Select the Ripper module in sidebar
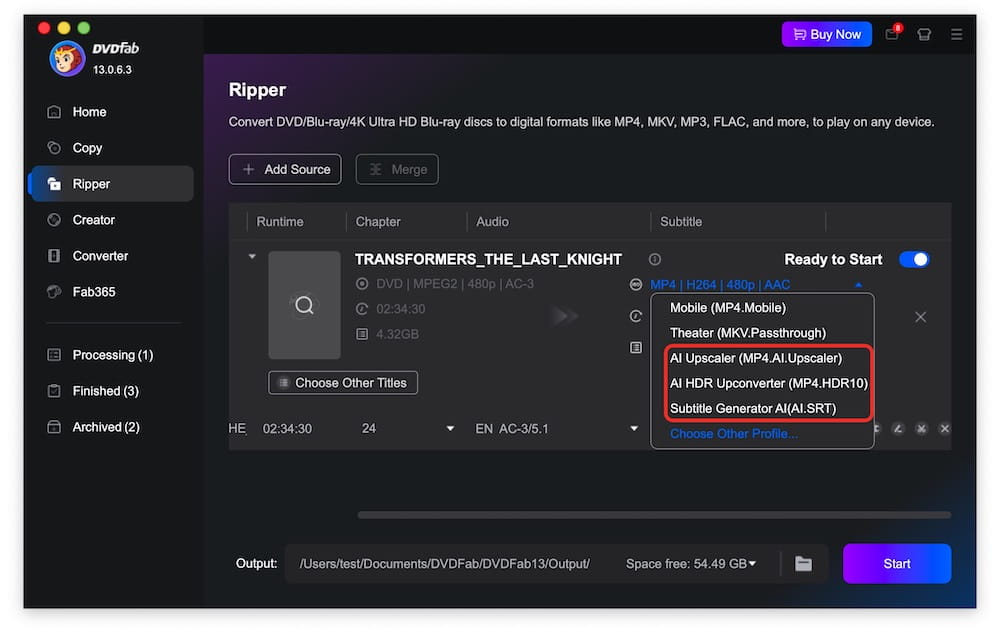This screenshot has height=641, width=1000. (x=112, y=184)
